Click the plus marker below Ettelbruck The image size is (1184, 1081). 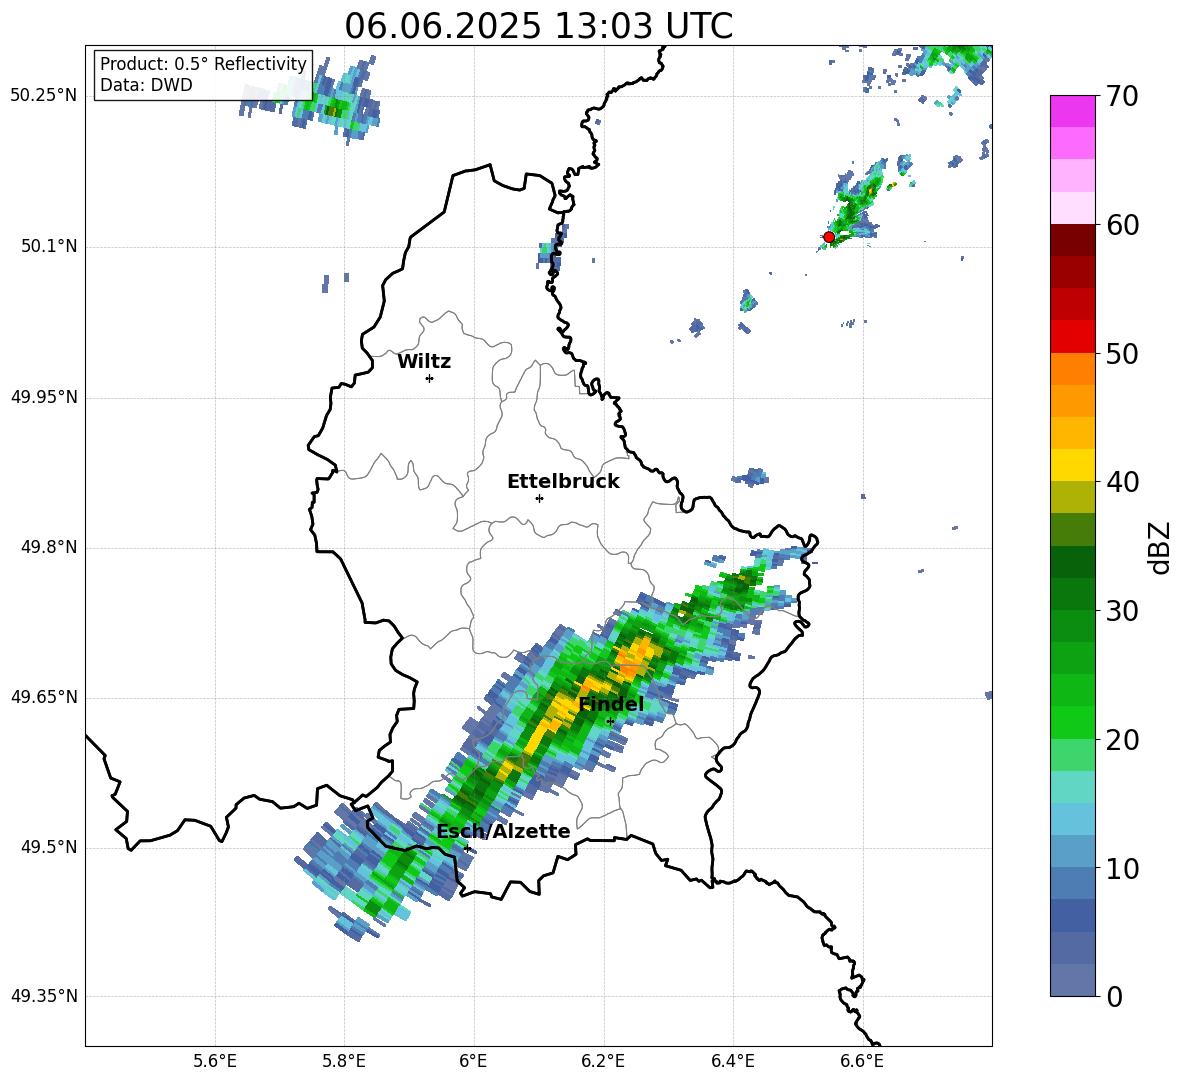(x=539, y=498)
